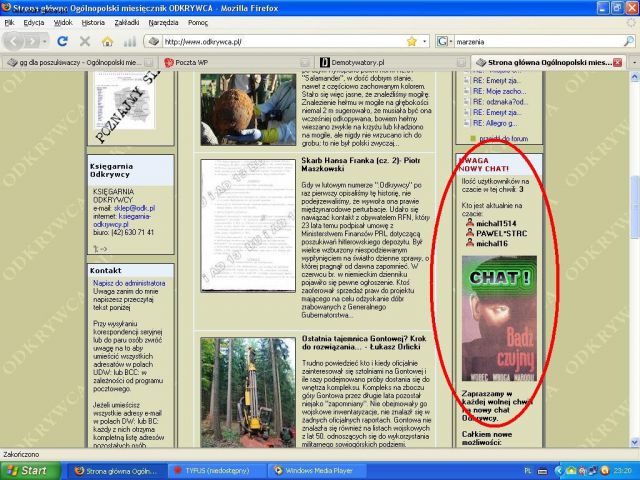The height and width of the screenshot is (480, 640).
Task: Go to the Home page icon
Action: pos(107,41)
